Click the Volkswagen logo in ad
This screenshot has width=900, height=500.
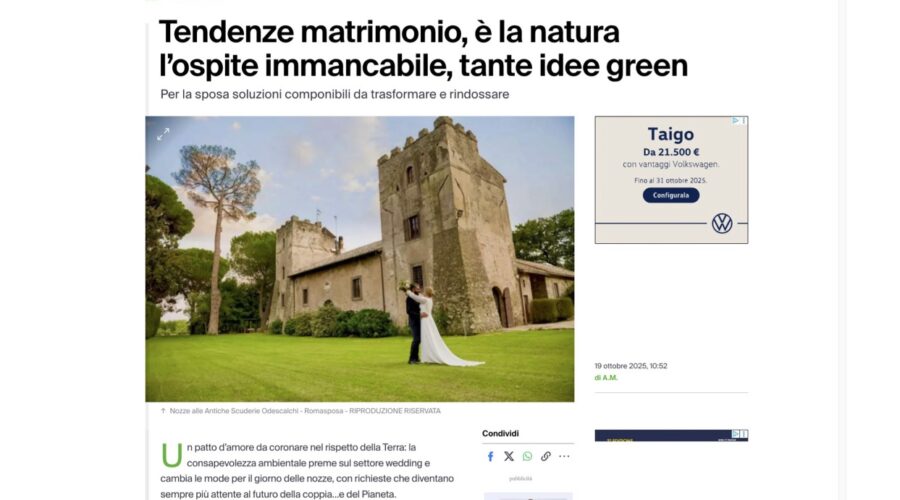[722, 223]
